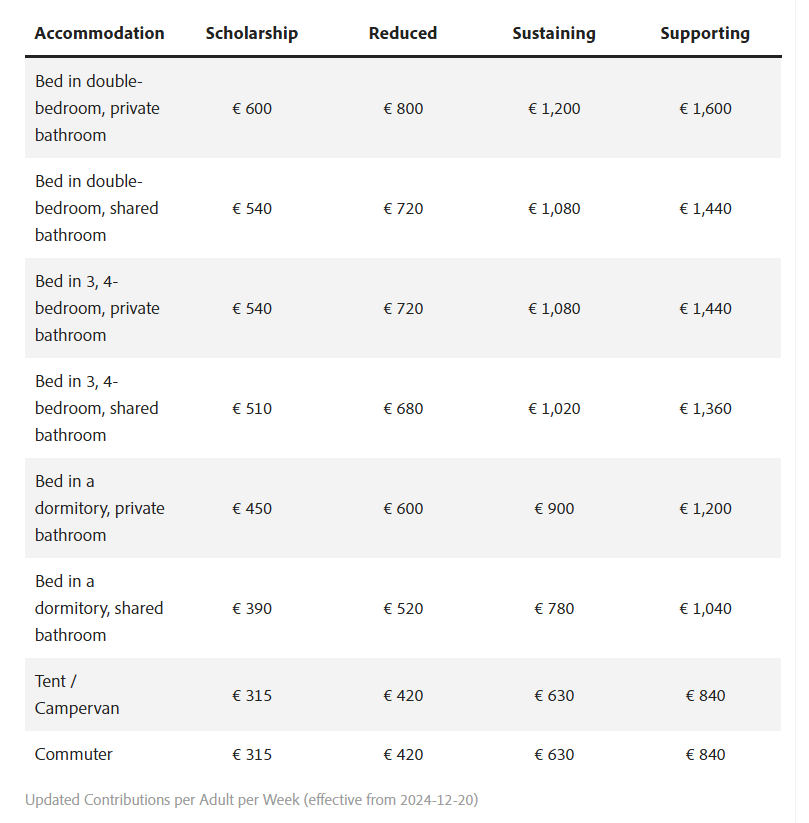The image size is (809, 823).
Task: Select the € 600 Scholarship price in first row
Action: pyautogui.click(x=251, y=108)
